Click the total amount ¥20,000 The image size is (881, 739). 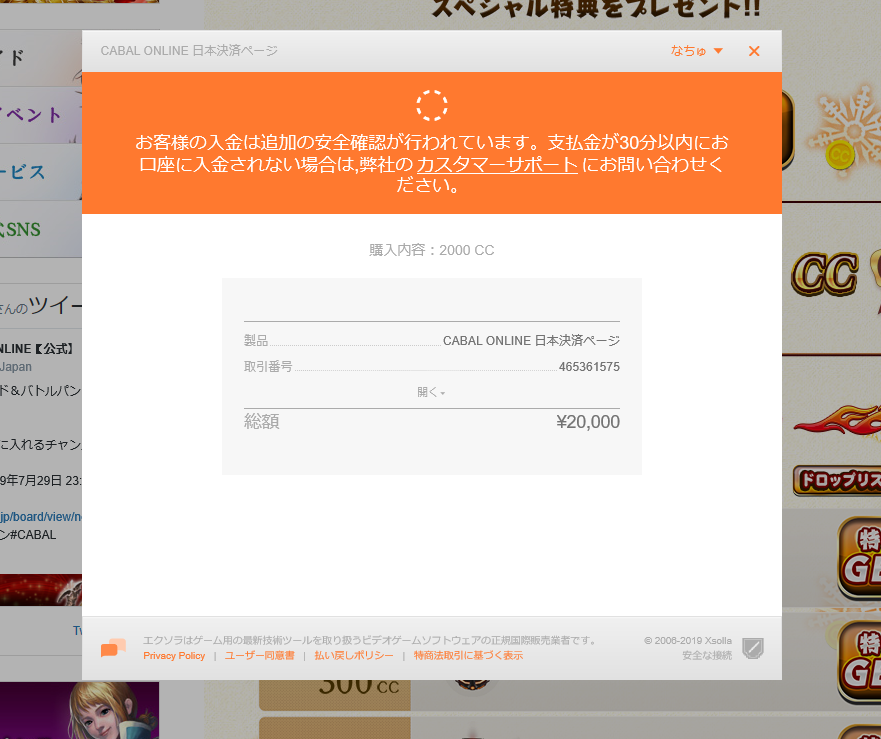click(x=588, y=422)
